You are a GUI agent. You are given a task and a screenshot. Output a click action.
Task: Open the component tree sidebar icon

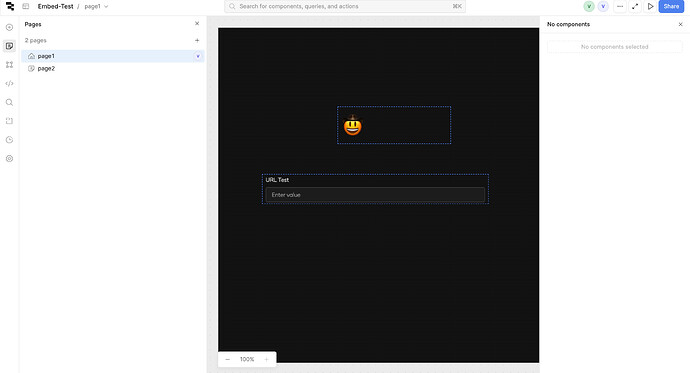click(x=9, y=65)
